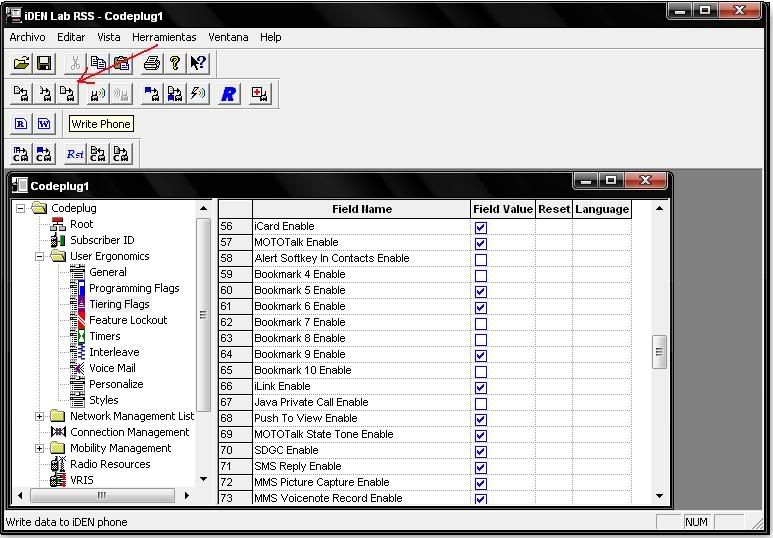Screen dimensions: 773x538
Task: Enable the Bookmark 4 Enable checkbox
Action: click(x=481, y=276)
